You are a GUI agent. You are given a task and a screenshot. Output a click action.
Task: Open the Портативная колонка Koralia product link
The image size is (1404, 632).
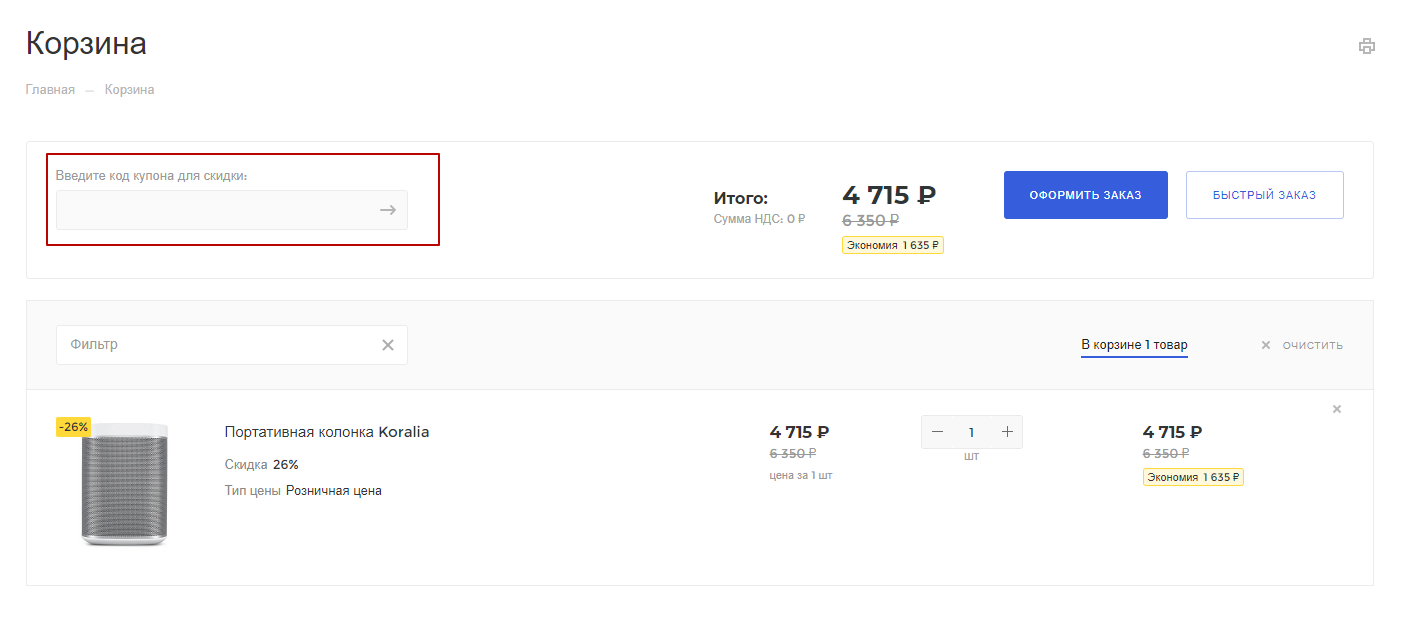327,432
